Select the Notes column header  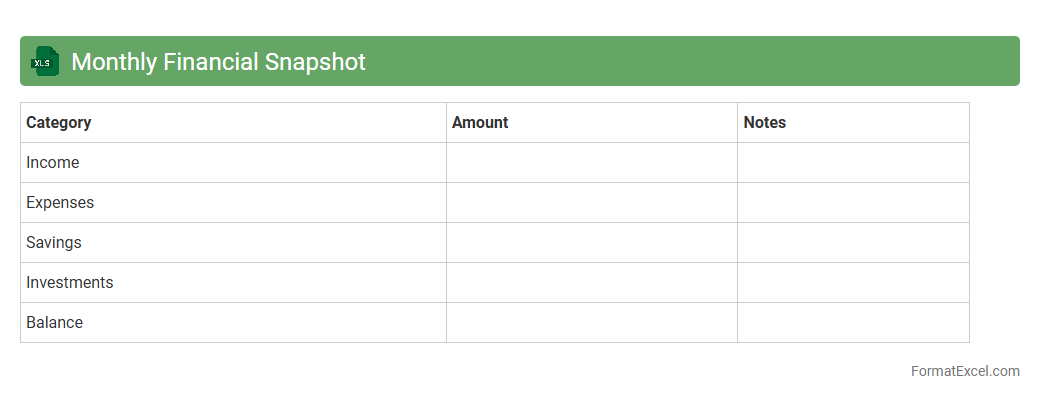765,123
